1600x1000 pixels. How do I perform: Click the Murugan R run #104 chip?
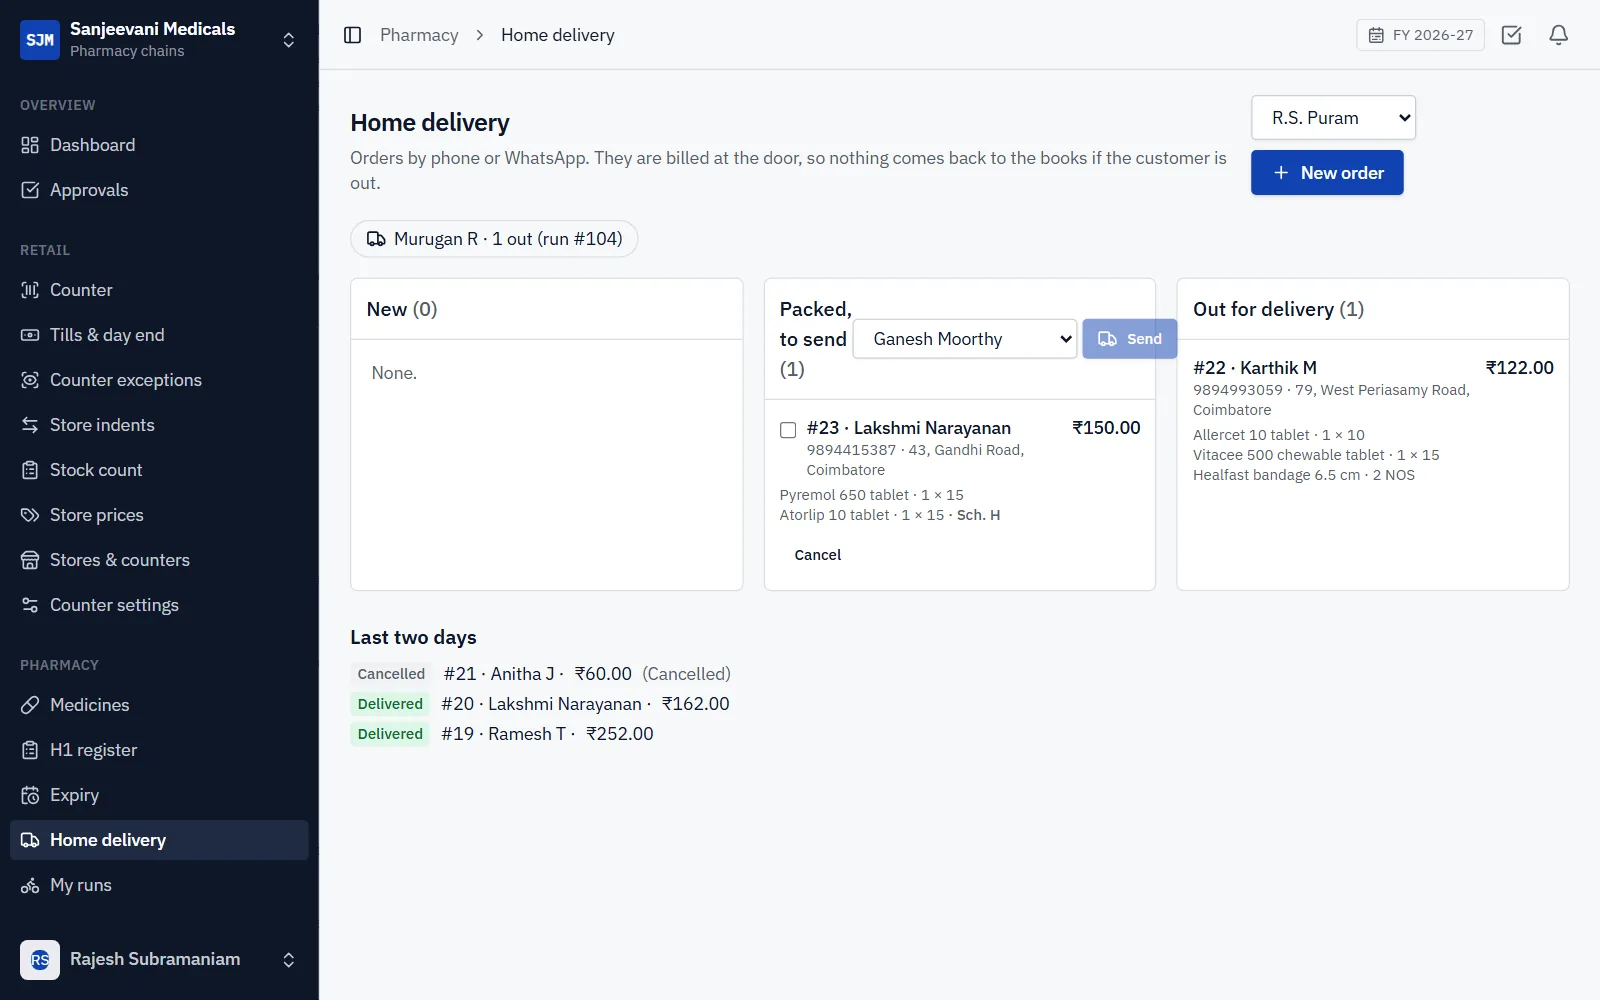[494, 239]
